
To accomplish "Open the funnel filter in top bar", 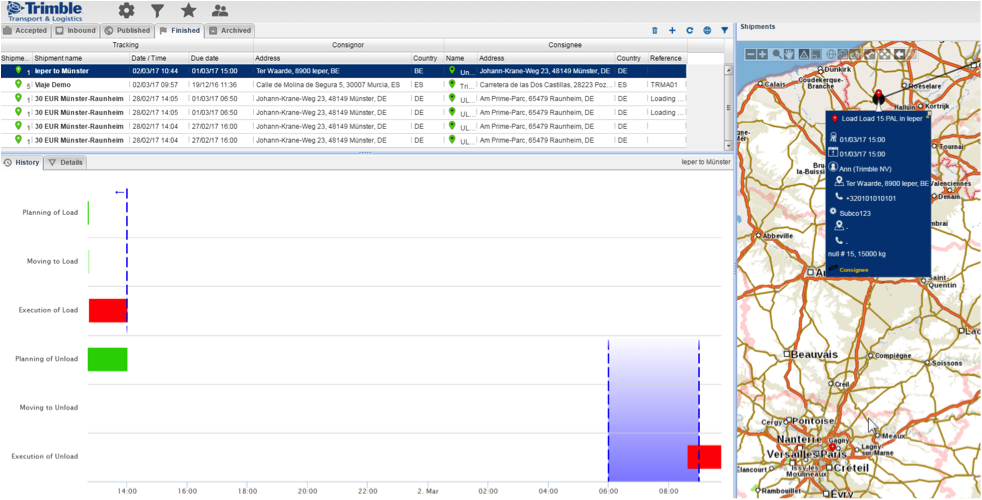I will [x=157, y=11].
